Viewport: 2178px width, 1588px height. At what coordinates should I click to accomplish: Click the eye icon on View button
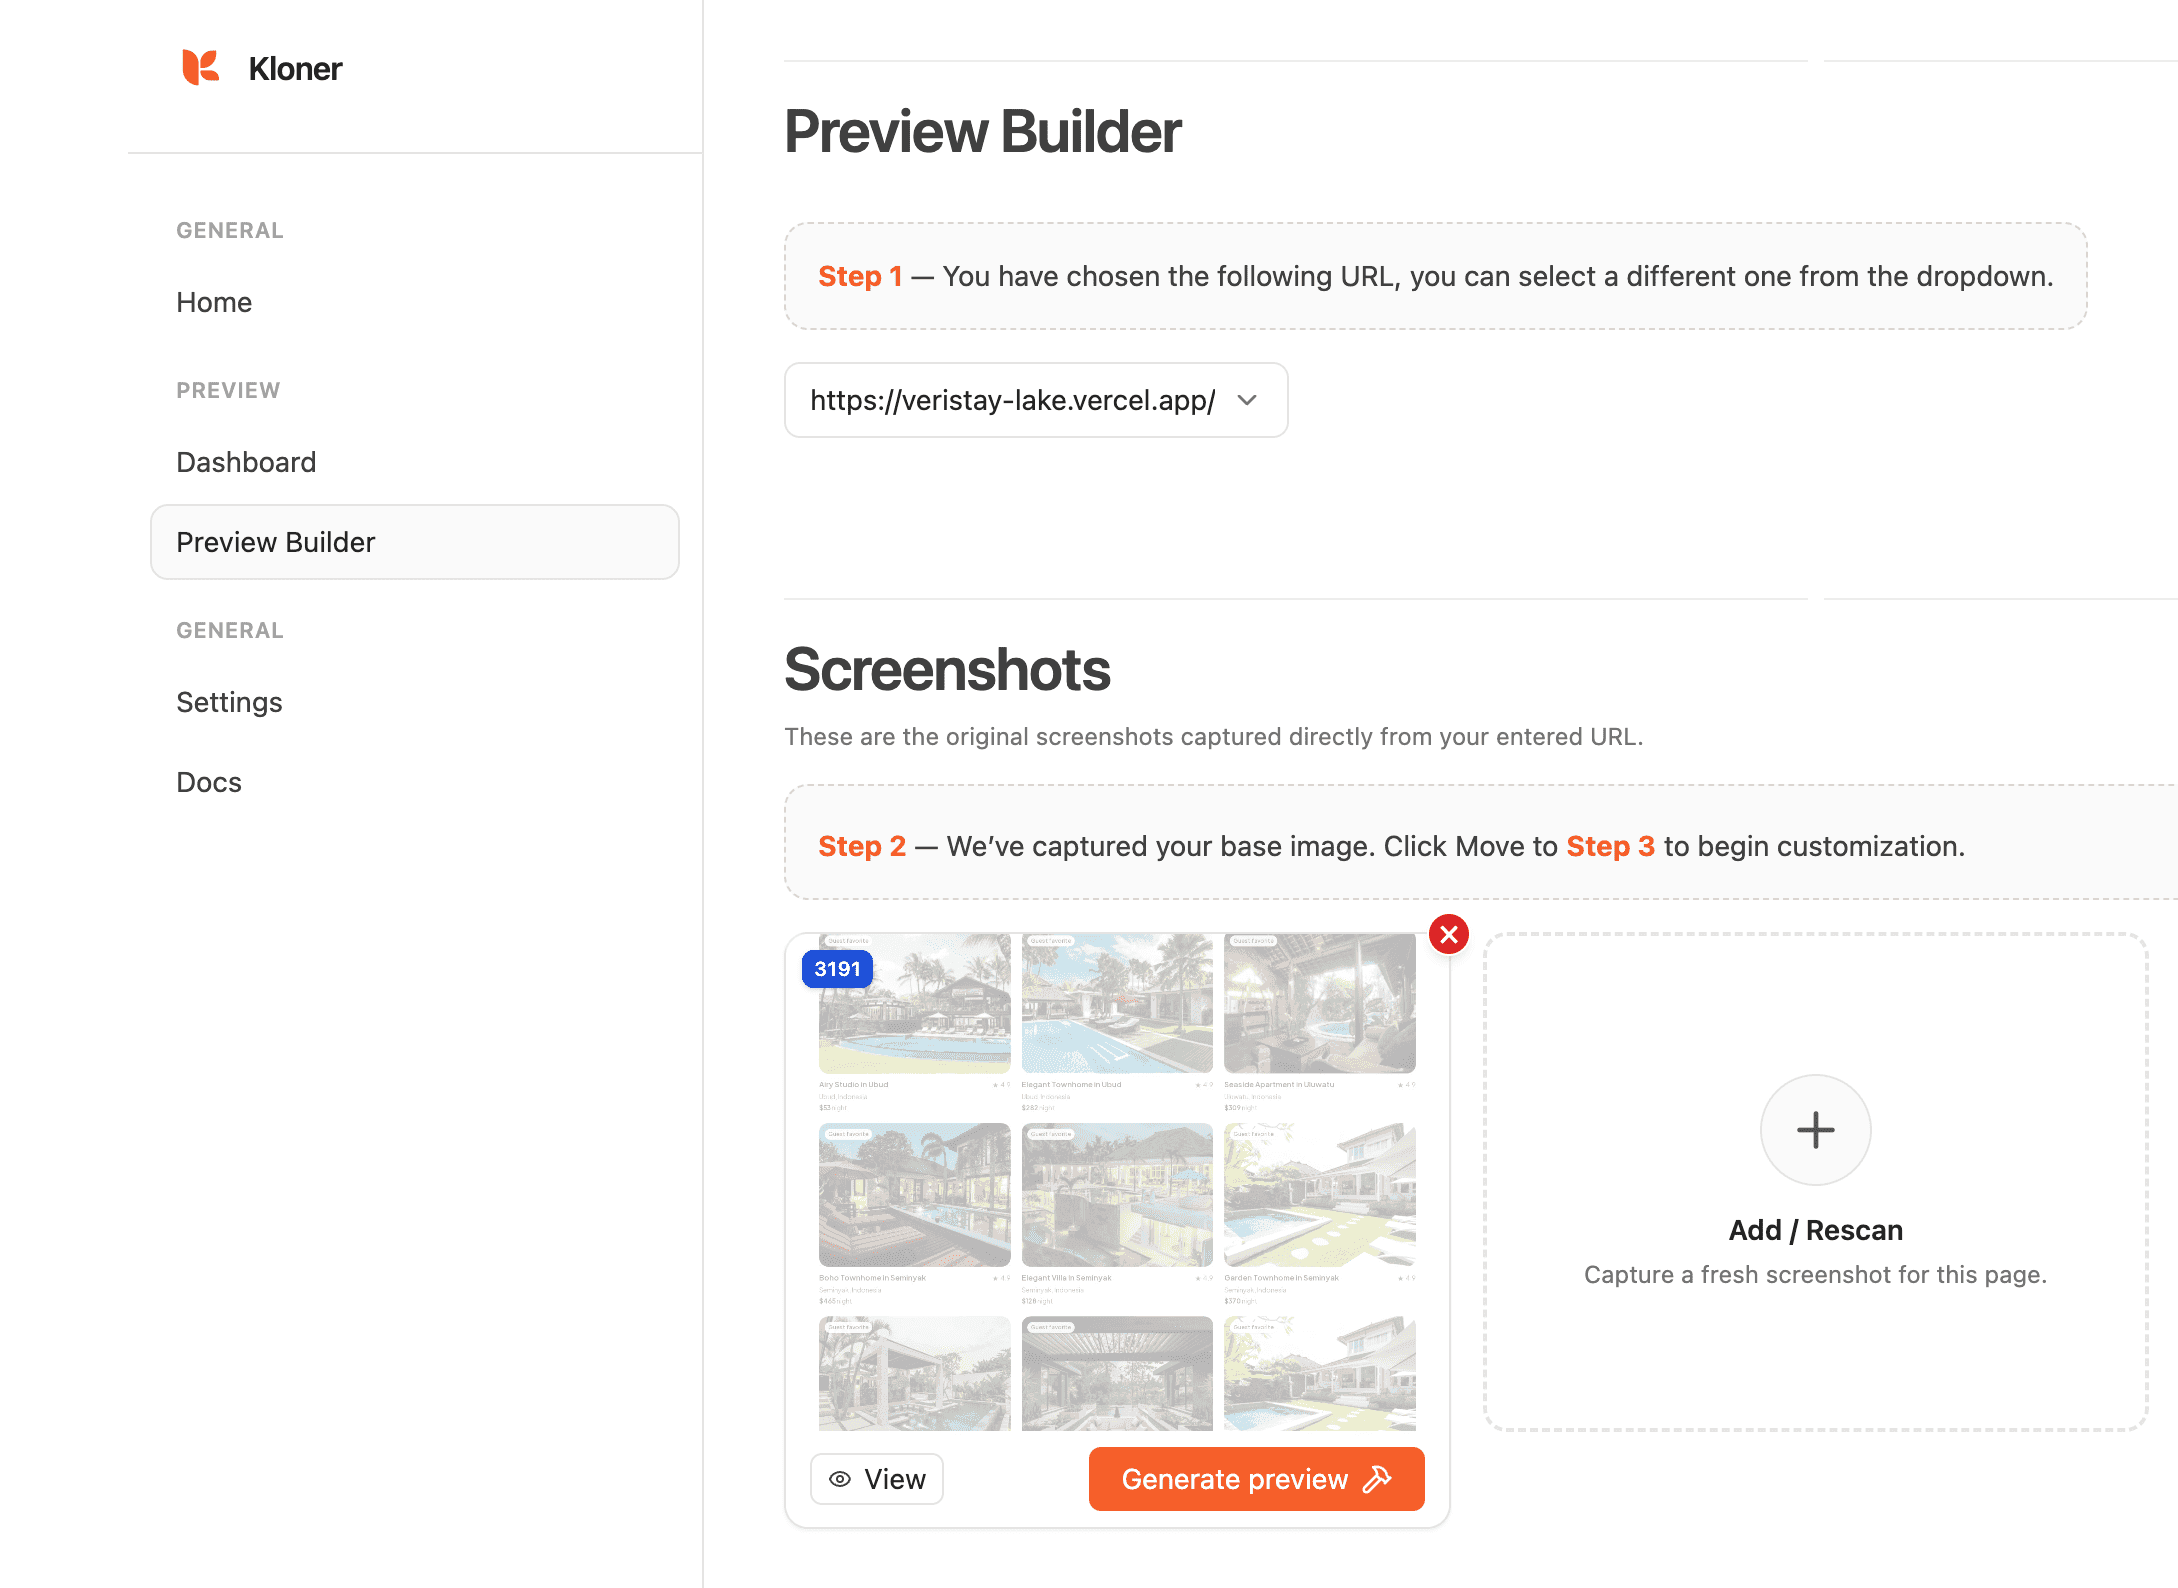coord(840,1479)
